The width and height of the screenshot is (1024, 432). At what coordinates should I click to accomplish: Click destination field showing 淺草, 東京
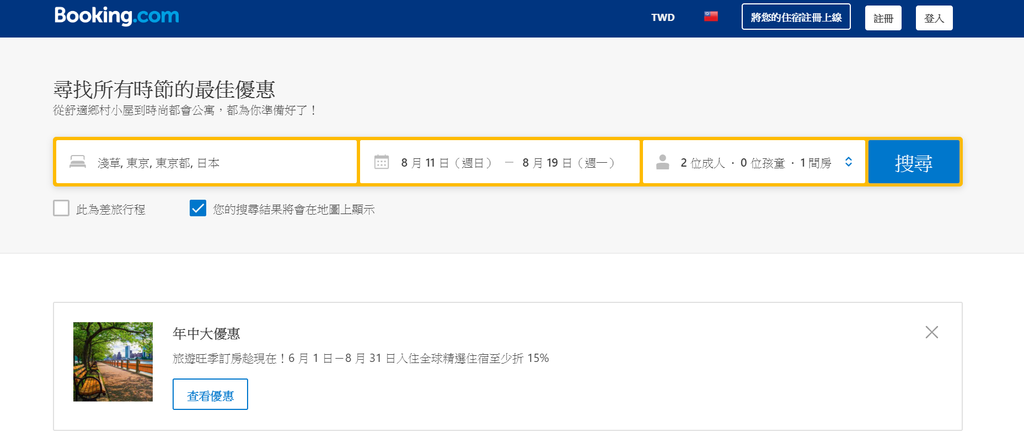click(x=206, y=162)
